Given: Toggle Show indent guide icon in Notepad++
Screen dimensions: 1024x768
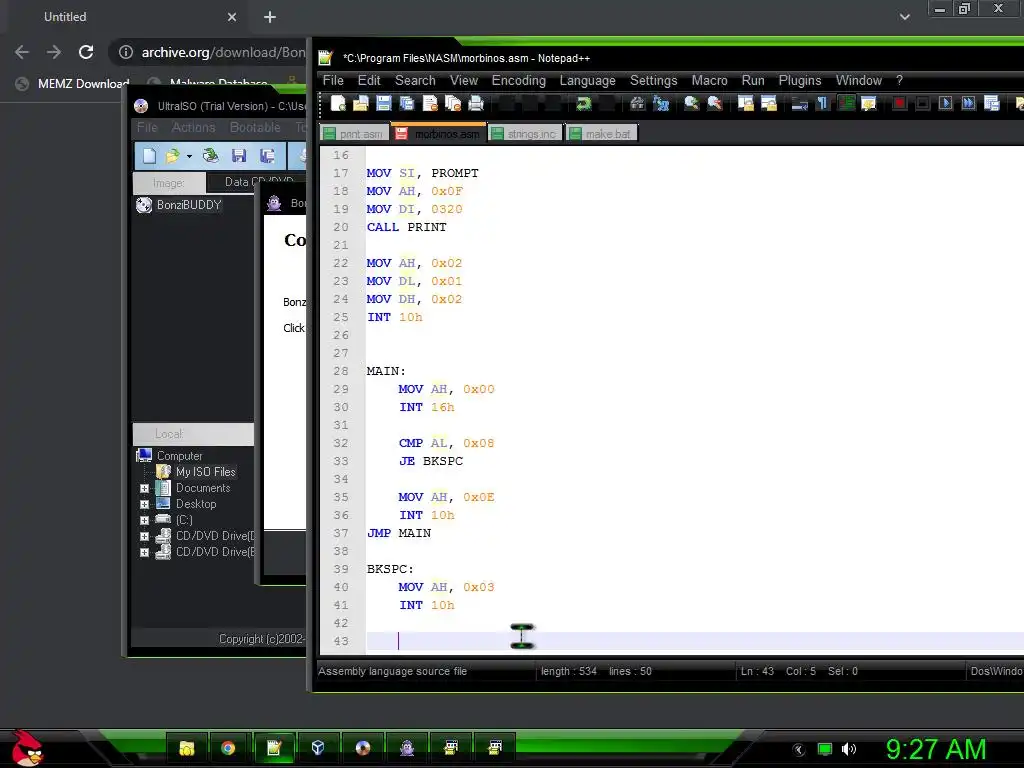Looking at the screenshot, I should [x=846, y=103].
